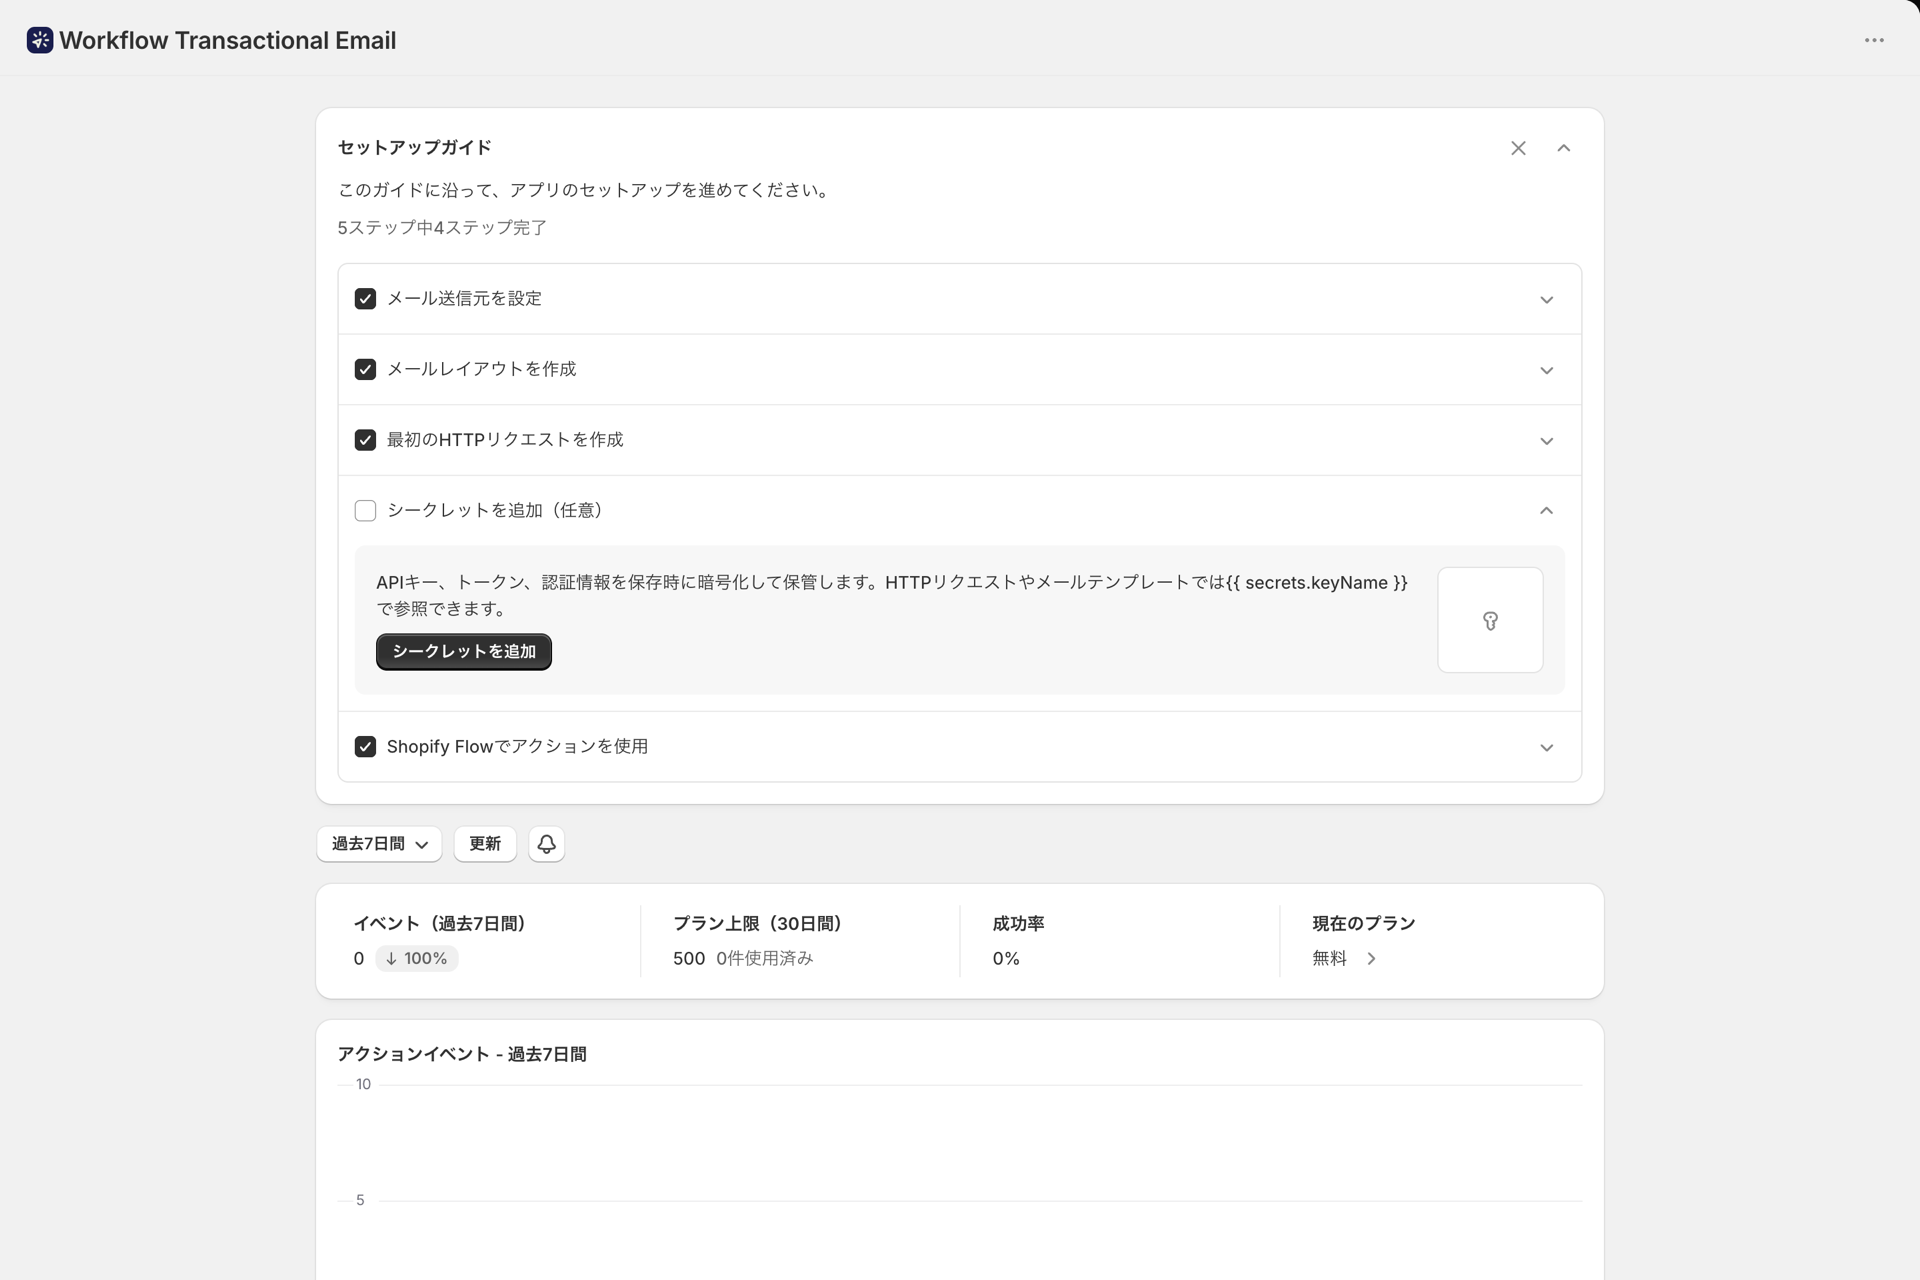Click the key icon illustration box

(1490, 620)
